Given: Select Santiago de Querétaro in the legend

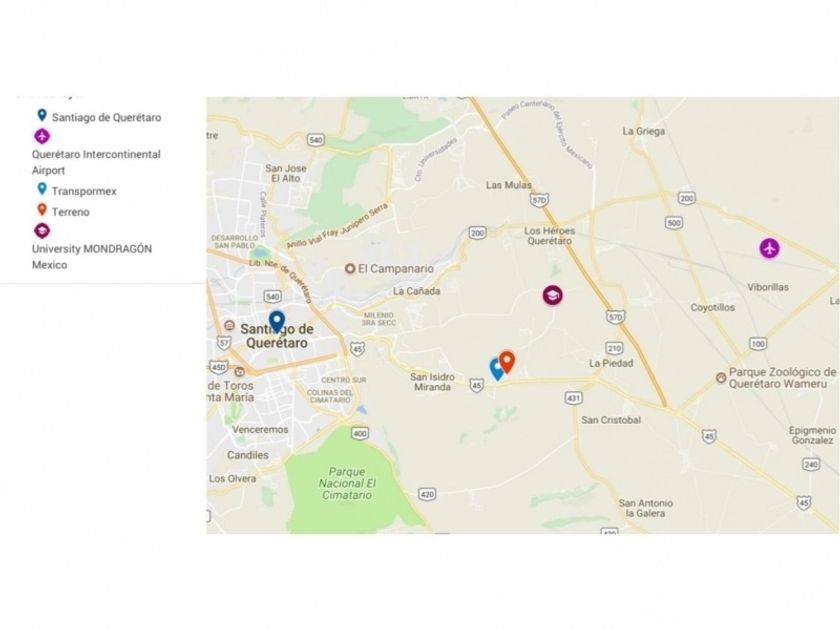Looking at the screenshot, I should click(107, 117).
